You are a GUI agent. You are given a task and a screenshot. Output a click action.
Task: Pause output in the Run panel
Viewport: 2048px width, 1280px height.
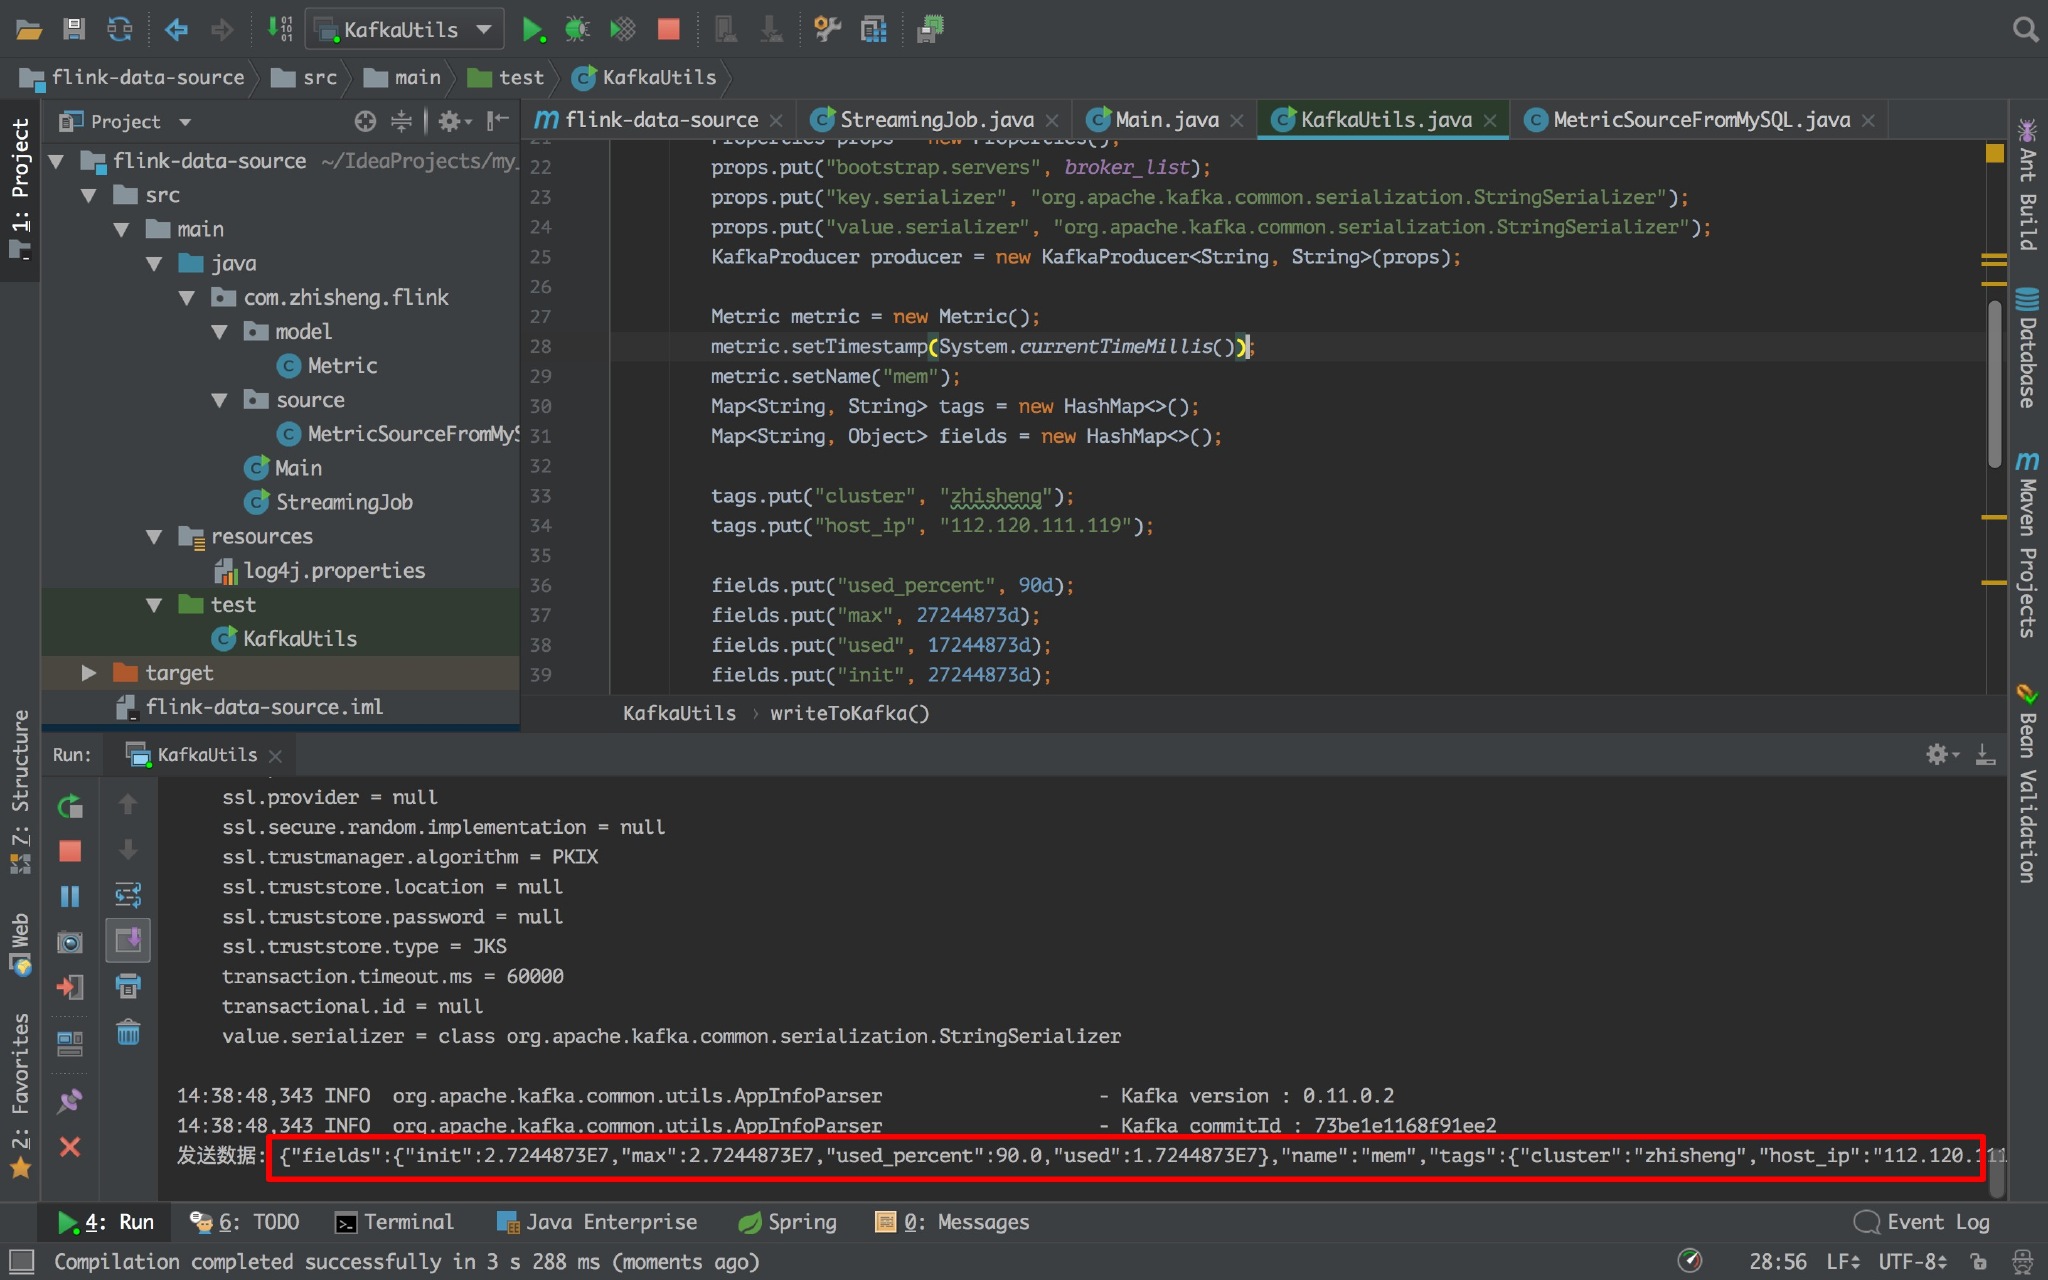coord(70,896)
